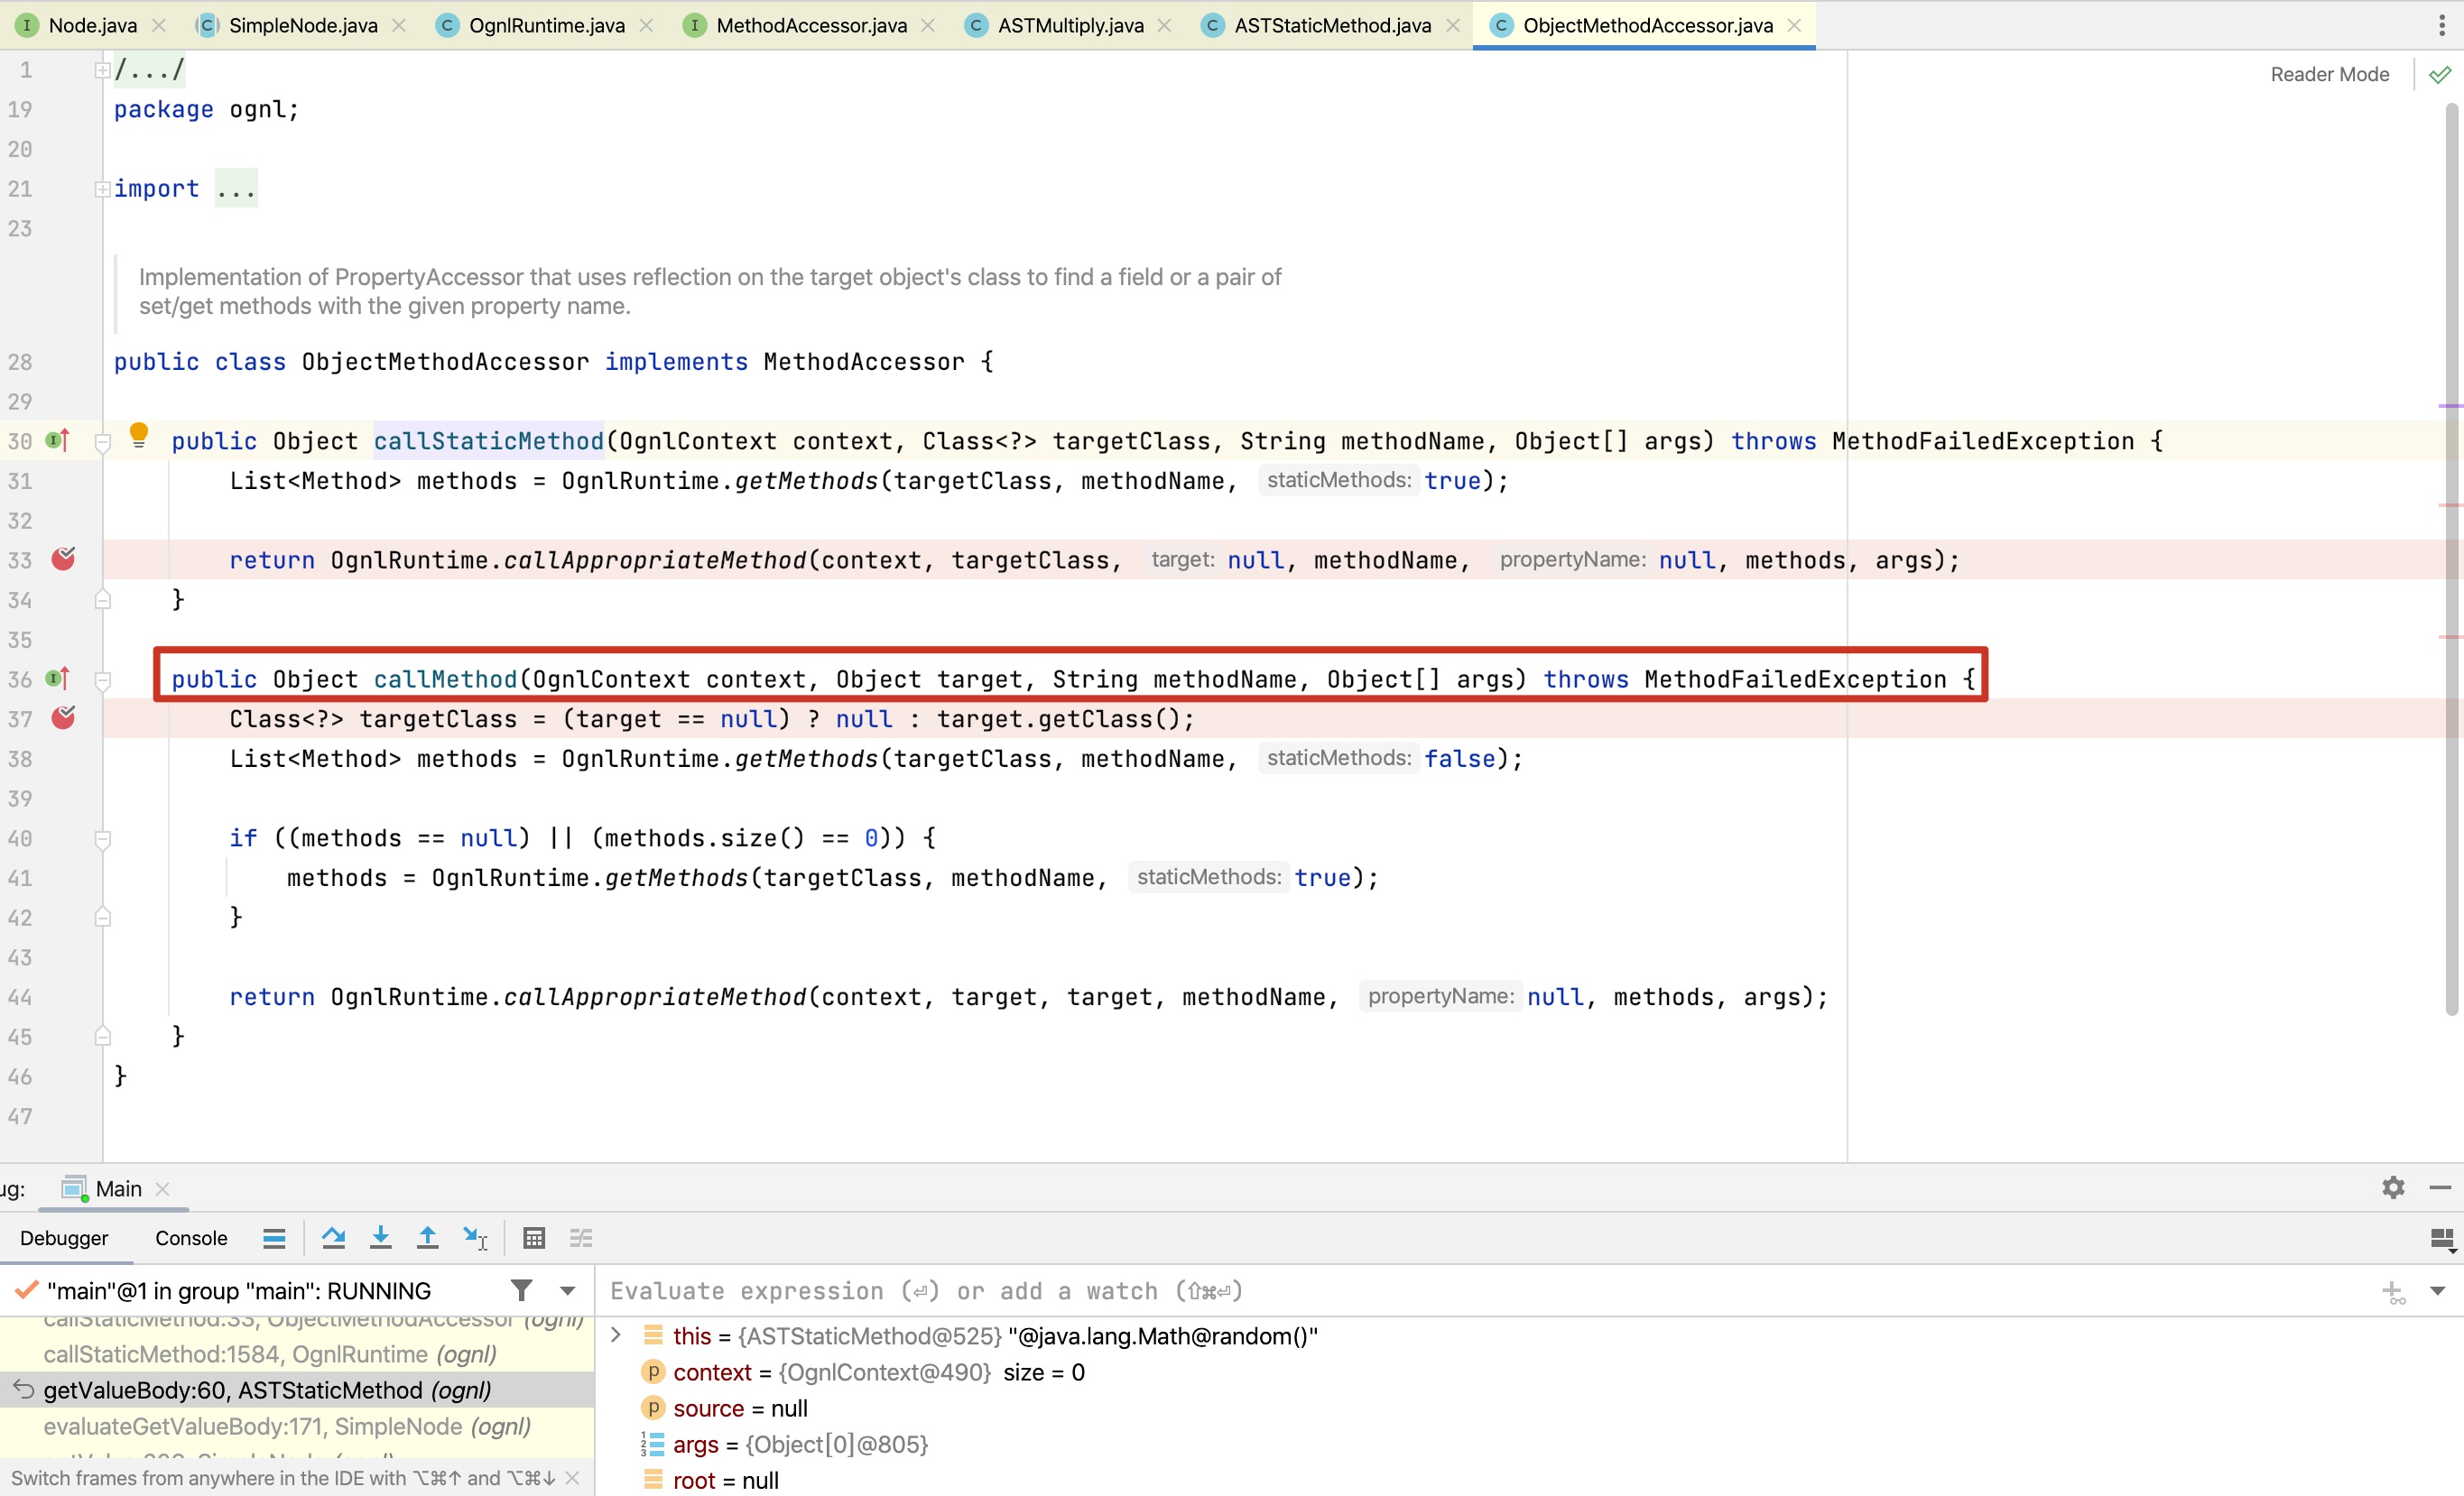Click the Step Over debugger icon
The width and height of the screenshot is (2464, 1496).
(334, 1238)
